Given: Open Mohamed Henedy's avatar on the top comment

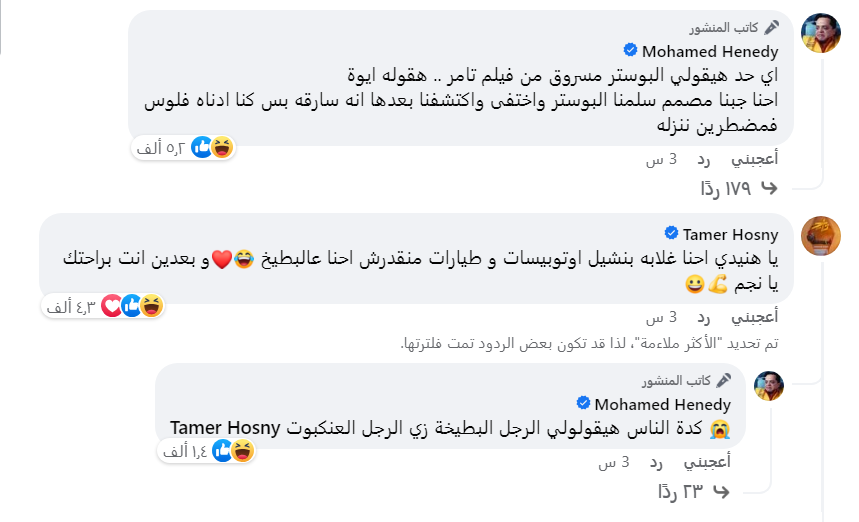Looking at the screenshot, I should click(821, 33).
